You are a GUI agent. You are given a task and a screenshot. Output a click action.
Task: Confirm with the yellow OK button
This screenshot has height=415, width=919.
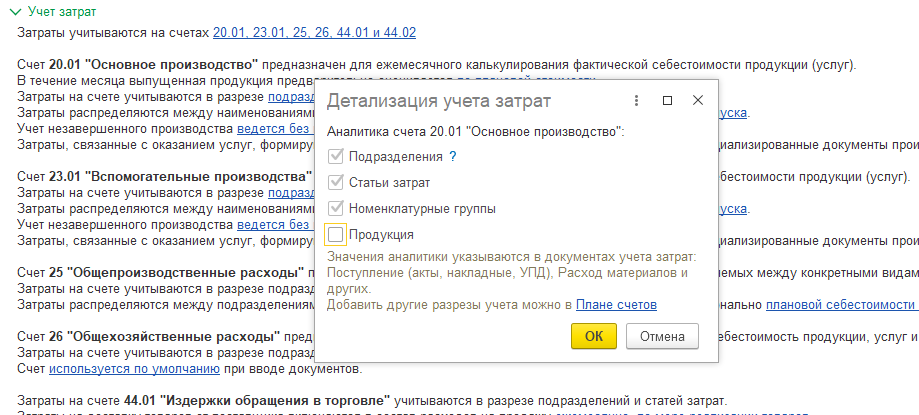(x=594, y=336)
